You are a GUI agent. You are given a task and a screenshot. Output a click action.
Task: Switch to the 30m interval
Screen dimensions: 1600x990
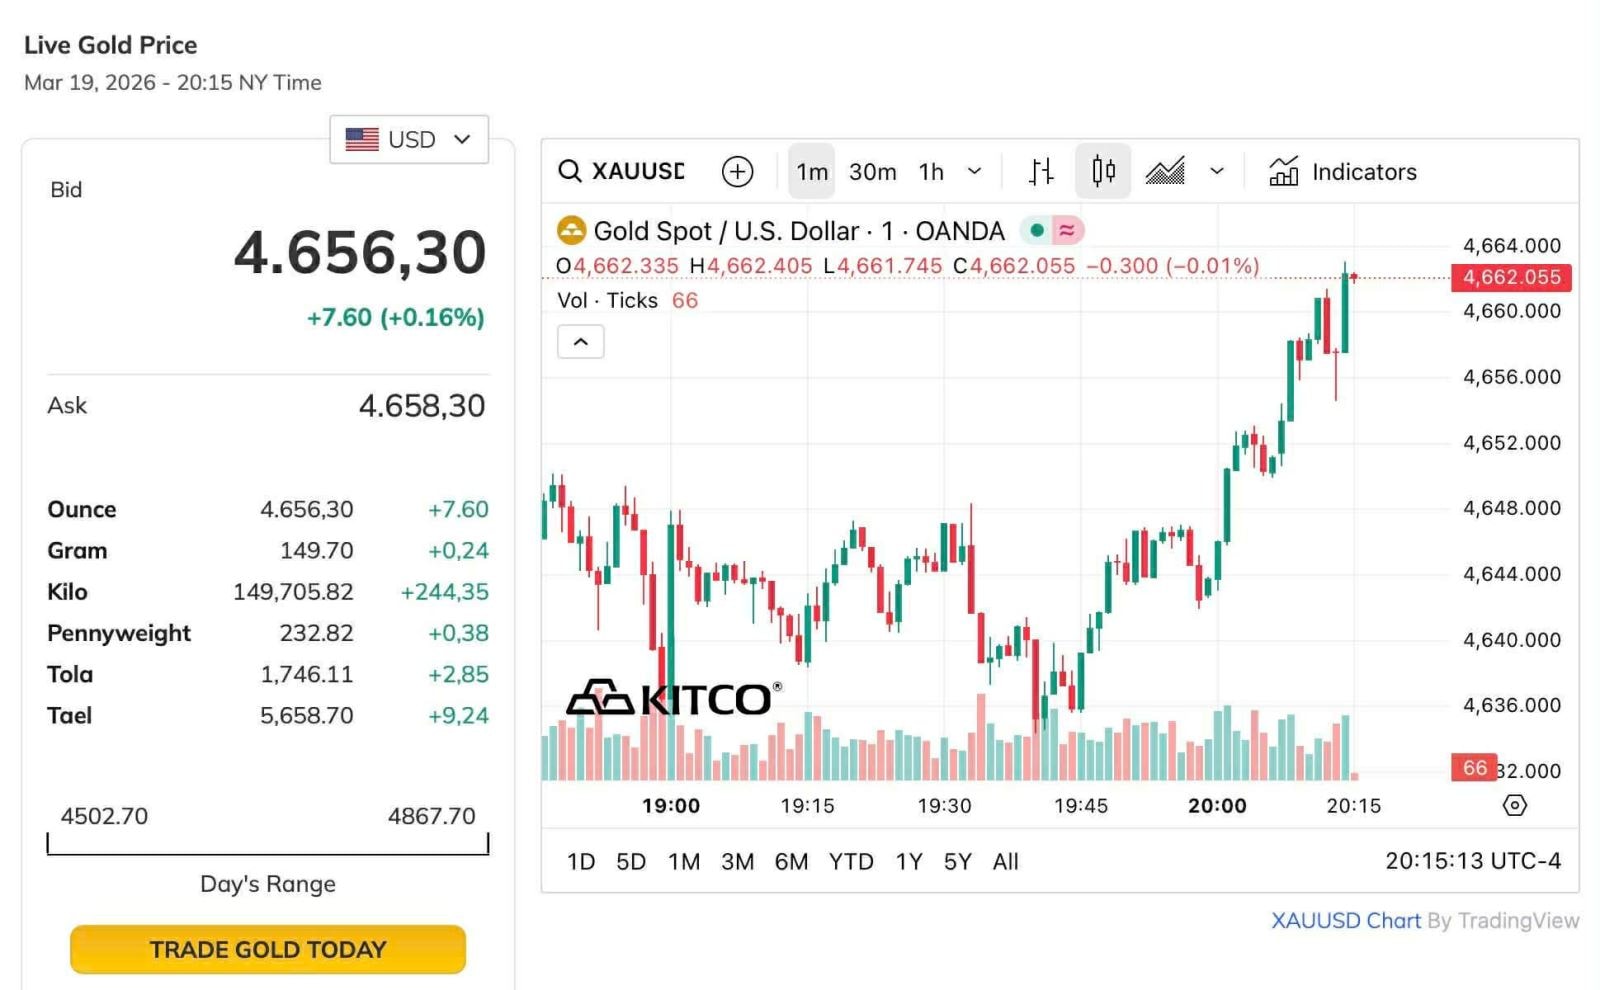(x=872, y=172)
